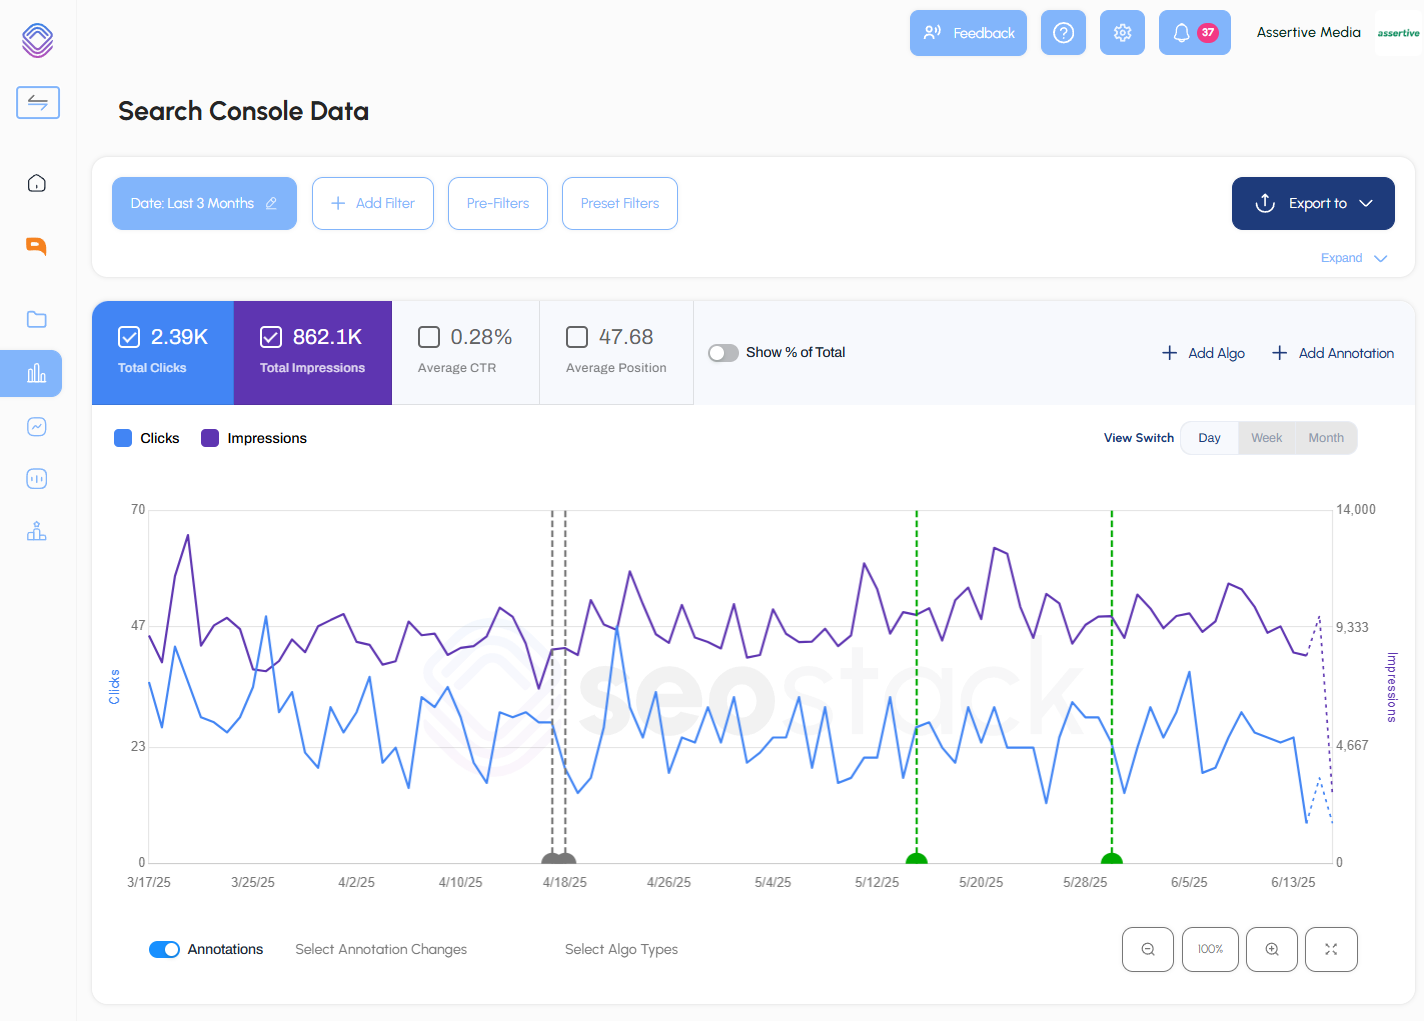Click the green annotation marker near 5/28/25

[1111, 858]
